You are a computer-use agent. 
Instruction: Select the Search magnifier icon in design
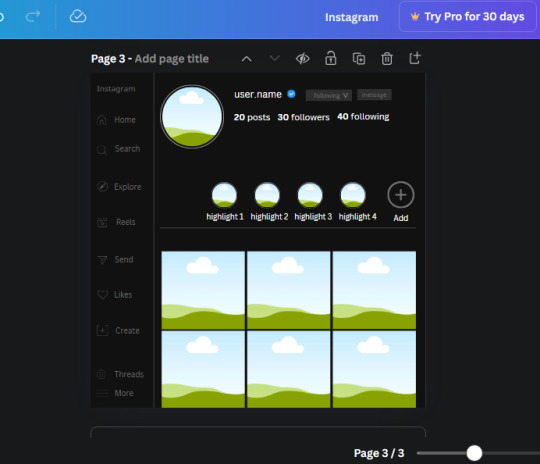tap(102, 150)
